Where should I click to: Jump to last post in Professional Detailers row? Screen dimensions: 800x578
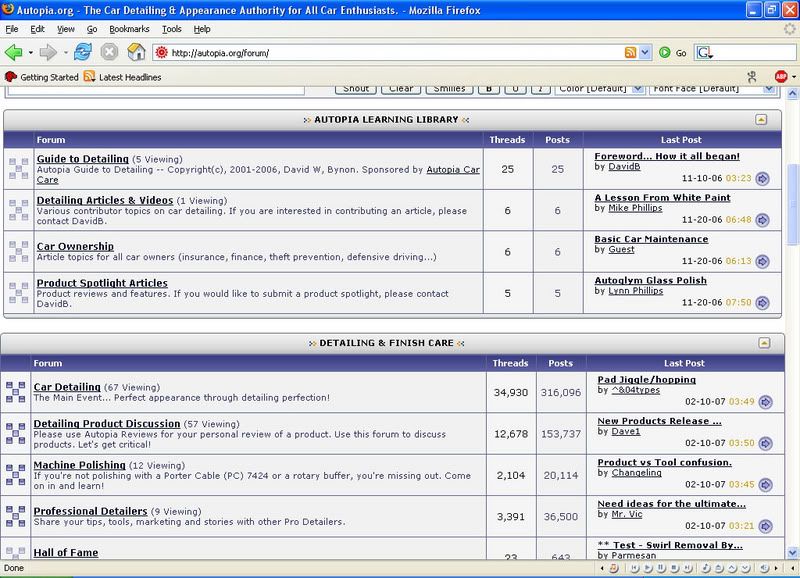[x=765, y=526]
